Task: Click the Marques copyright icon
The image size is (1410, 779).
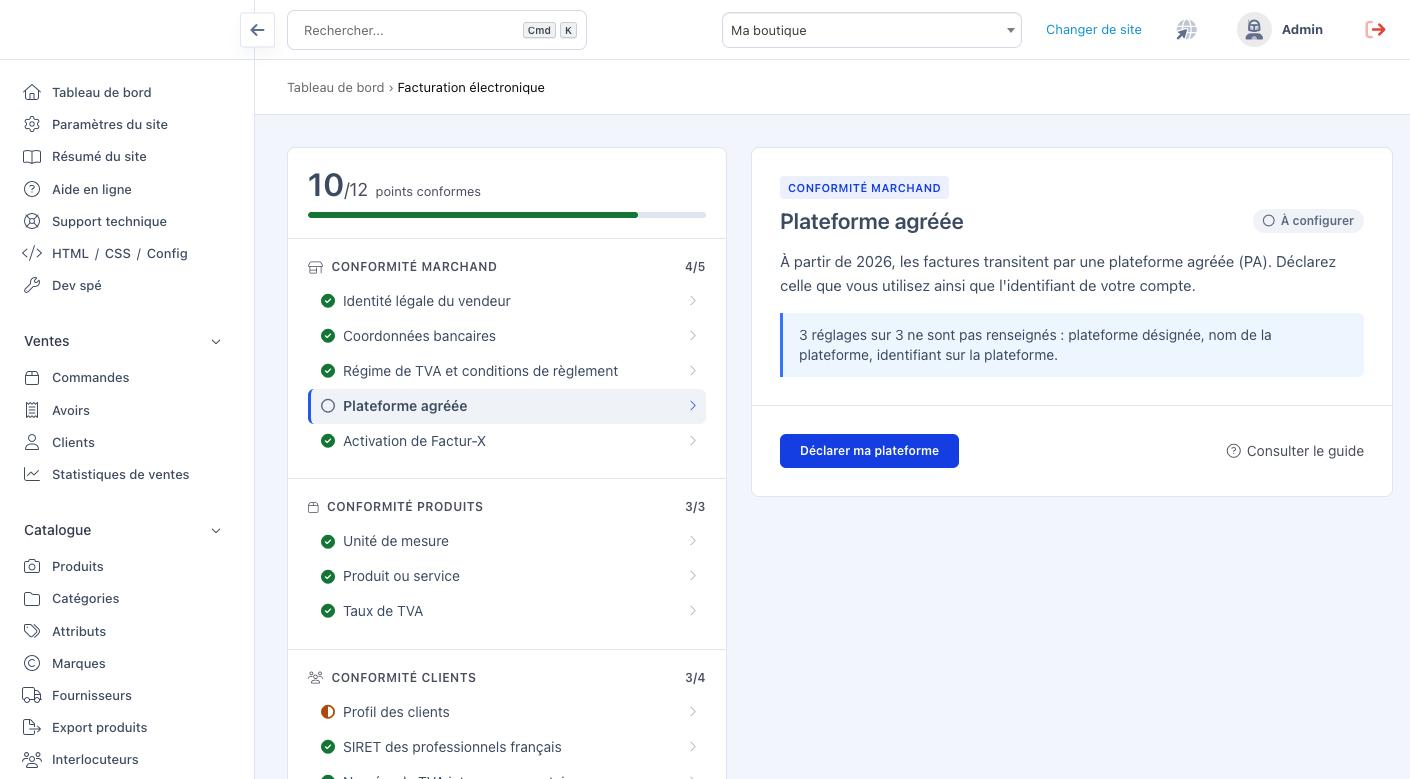Action: point(33,663)
